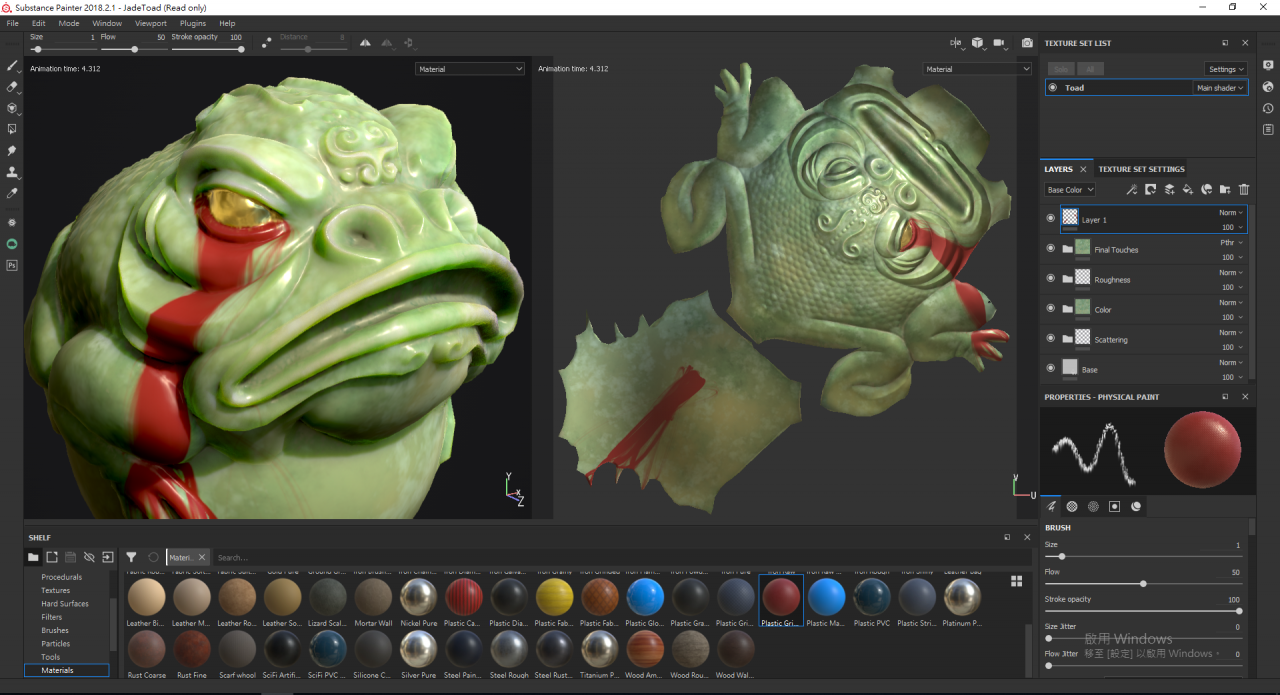Switch to Texture Set Settings tab
The width and height of the screenshot is (1280, 695).
click(x=1141, y=169)
